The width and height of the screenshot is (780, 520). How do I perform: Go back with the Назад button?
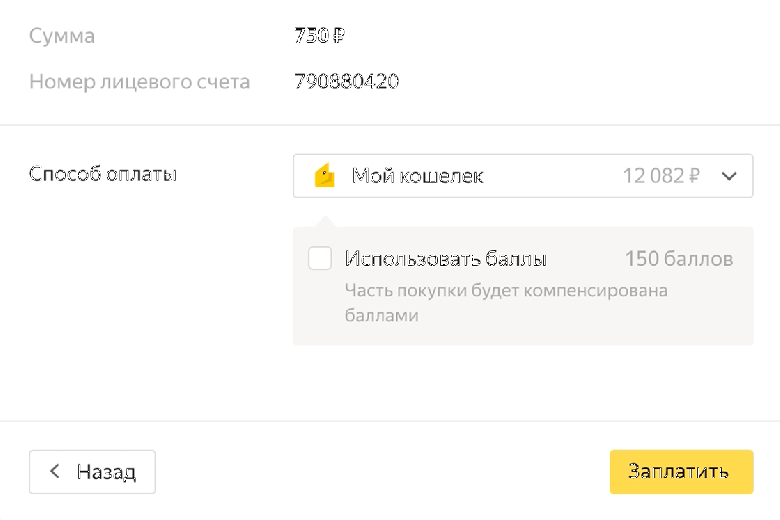92,471
